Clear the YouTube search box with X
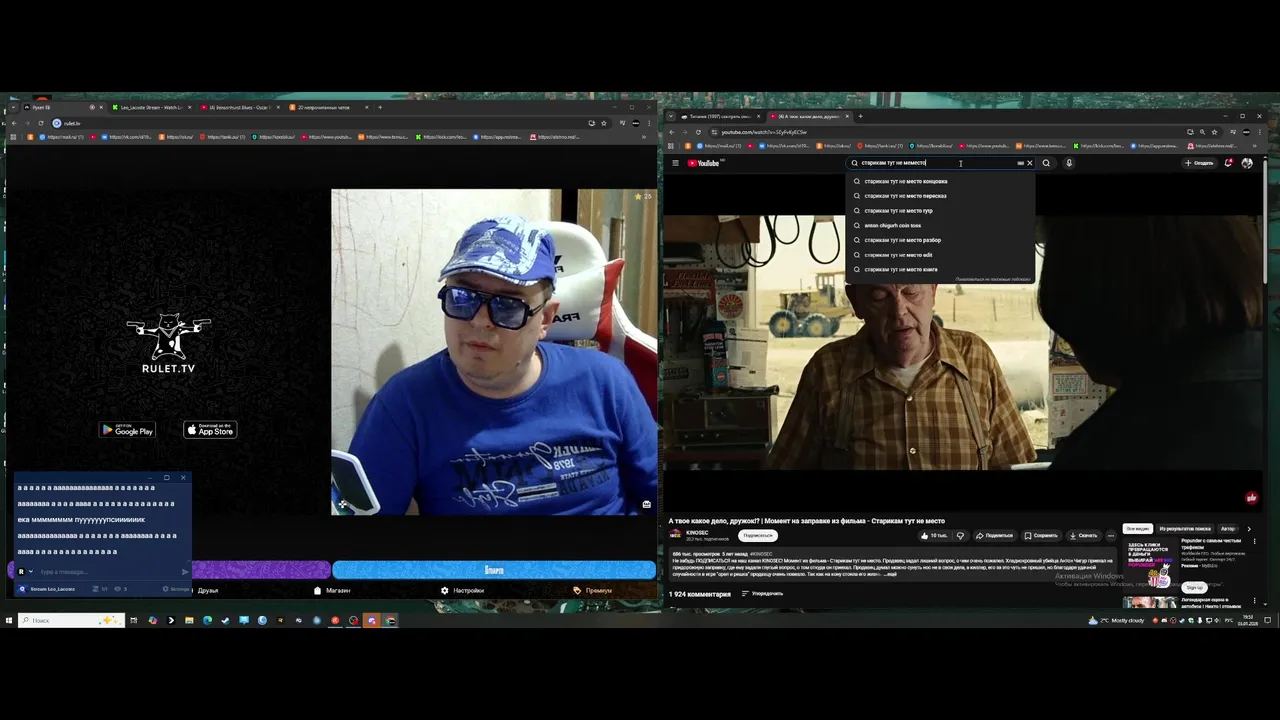This screenshot has width=1280, height=720. tap(1029, 163)
